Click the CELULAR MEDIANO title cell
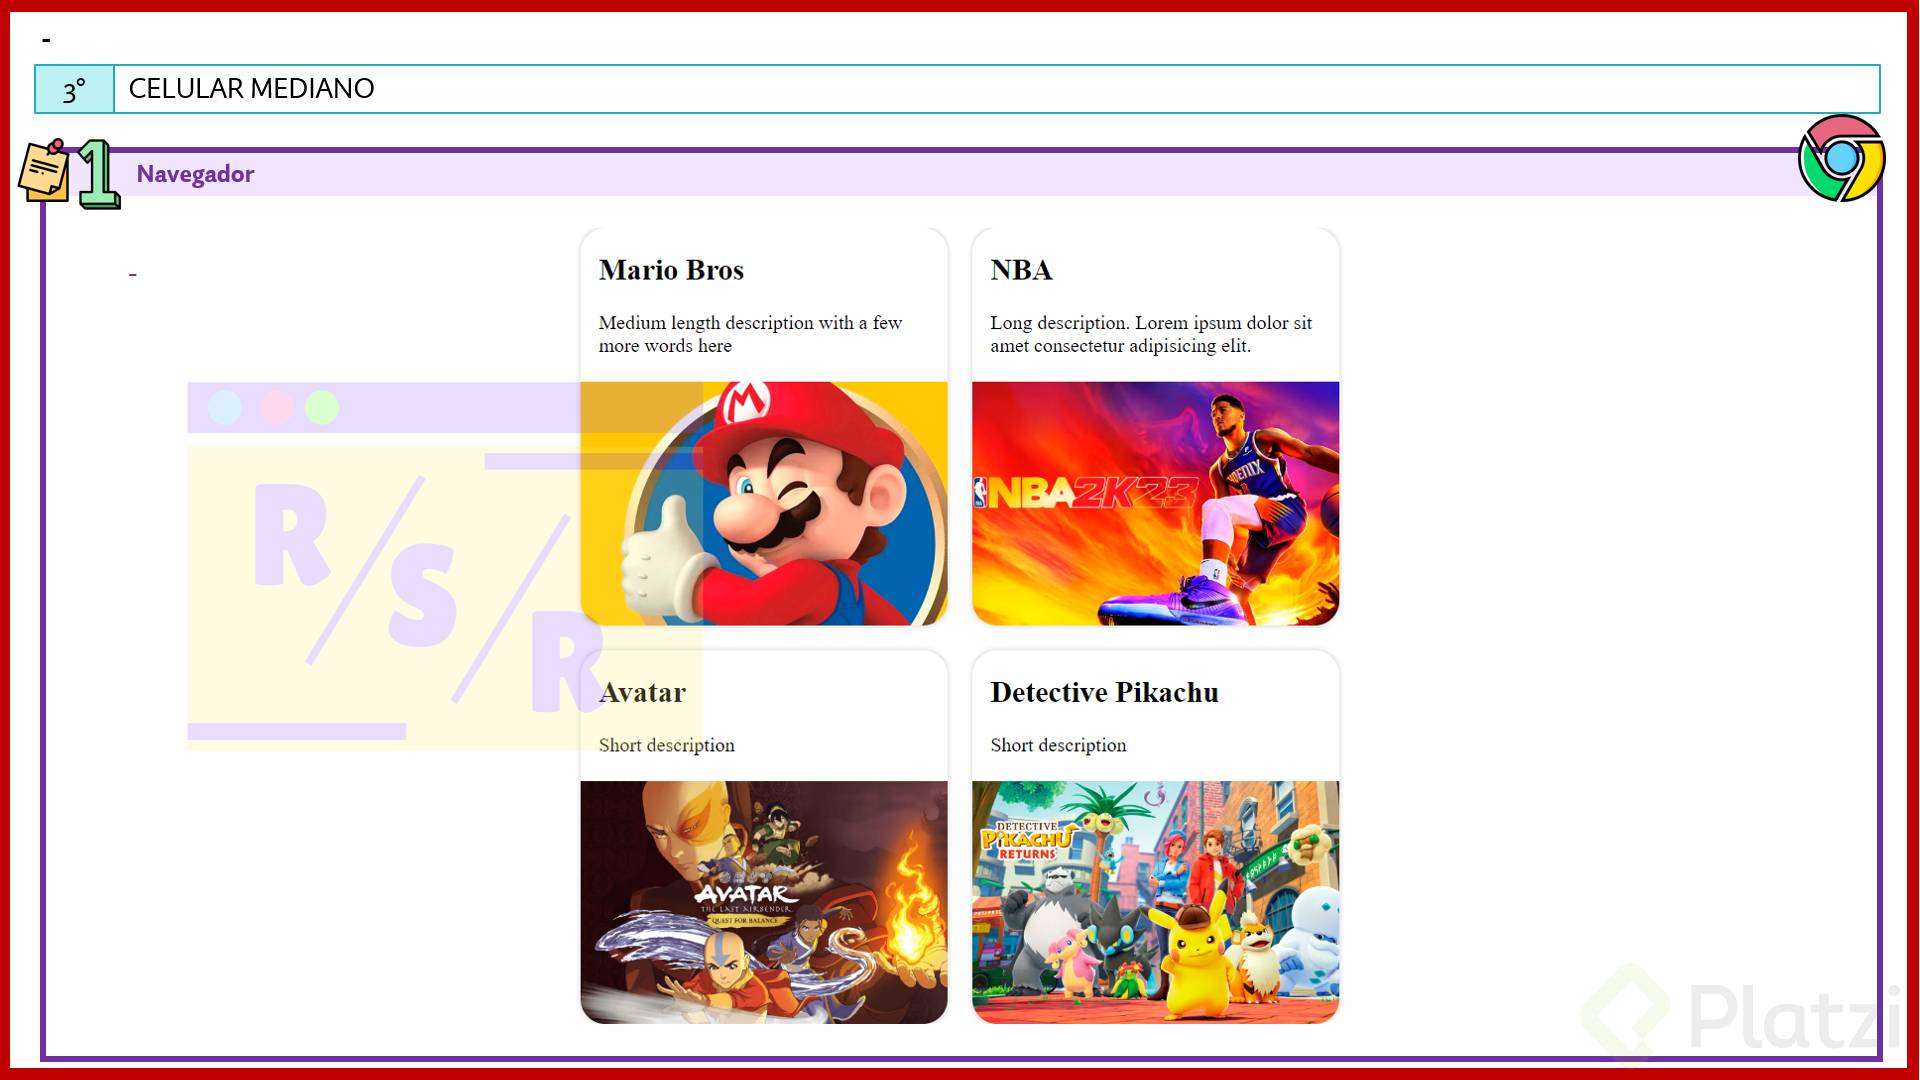1920x1080 pixels. (x=252, y=89)
